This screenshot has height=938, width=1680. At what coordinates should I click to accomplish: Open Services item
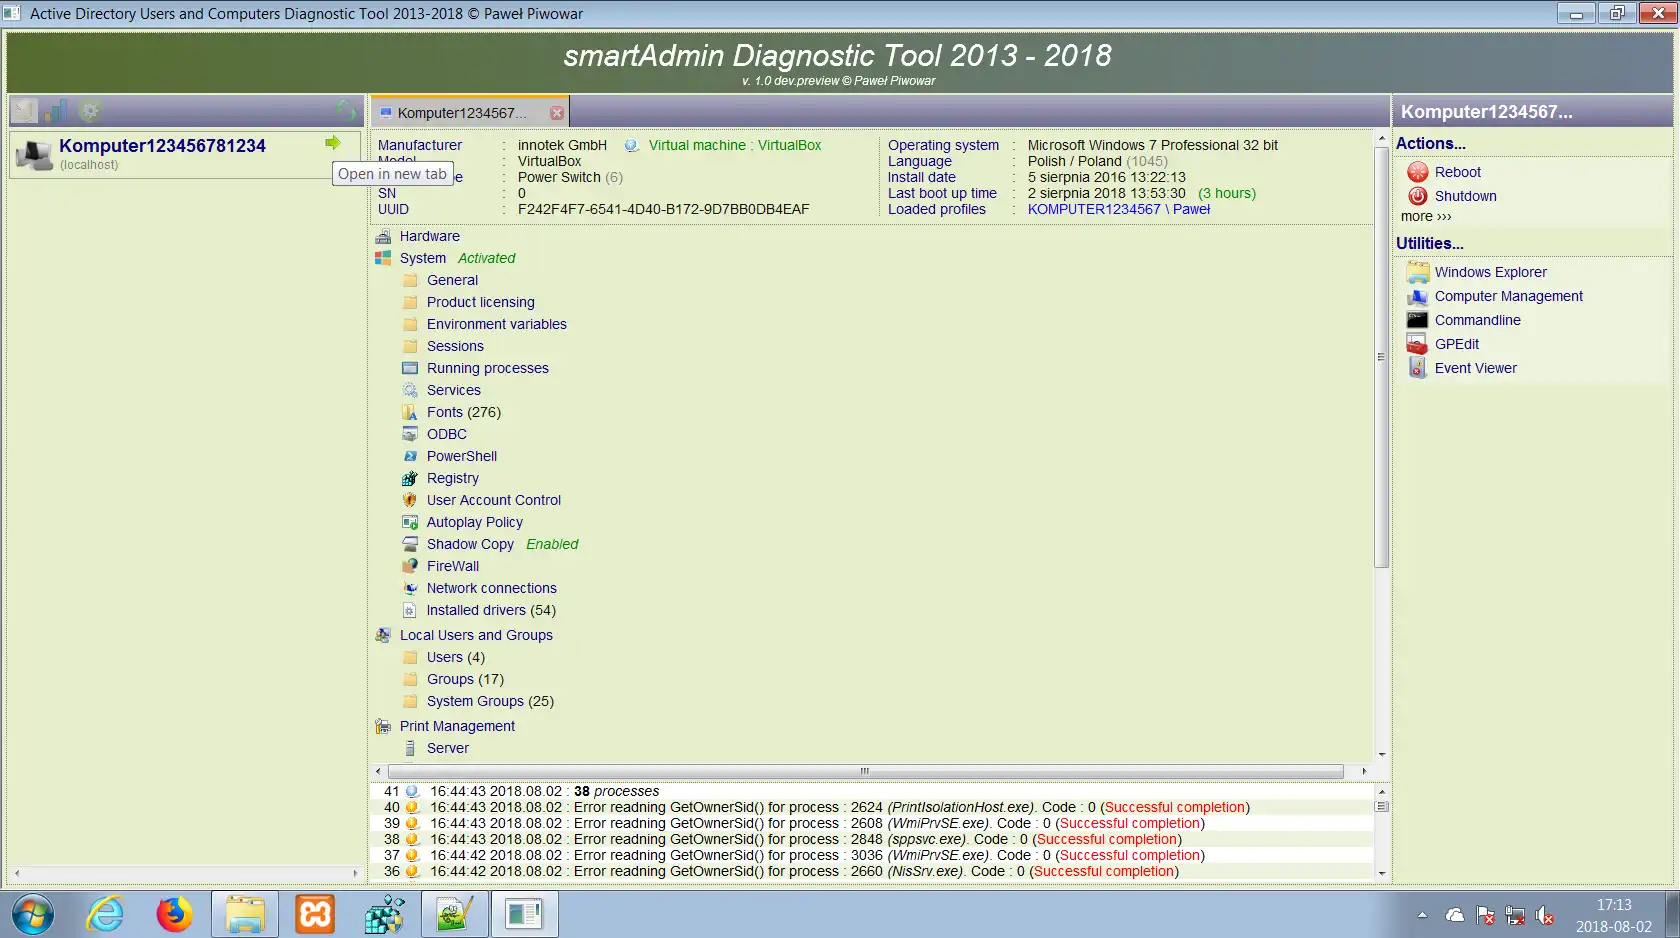(454, 390)
